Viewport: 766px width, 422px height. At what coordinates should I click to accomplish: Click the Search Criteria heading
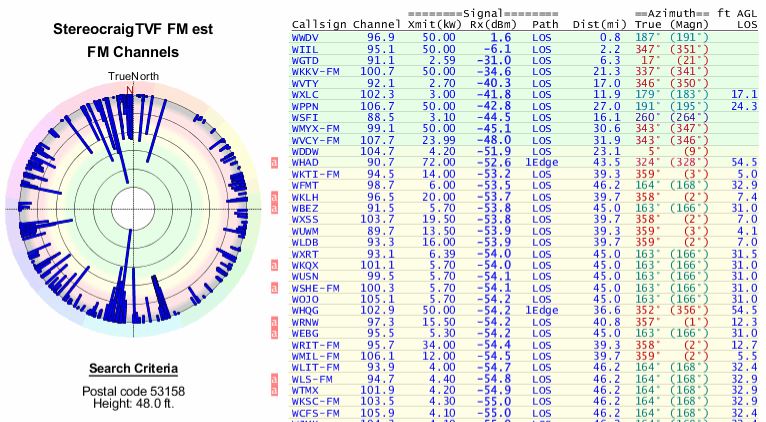coord(129,368)
